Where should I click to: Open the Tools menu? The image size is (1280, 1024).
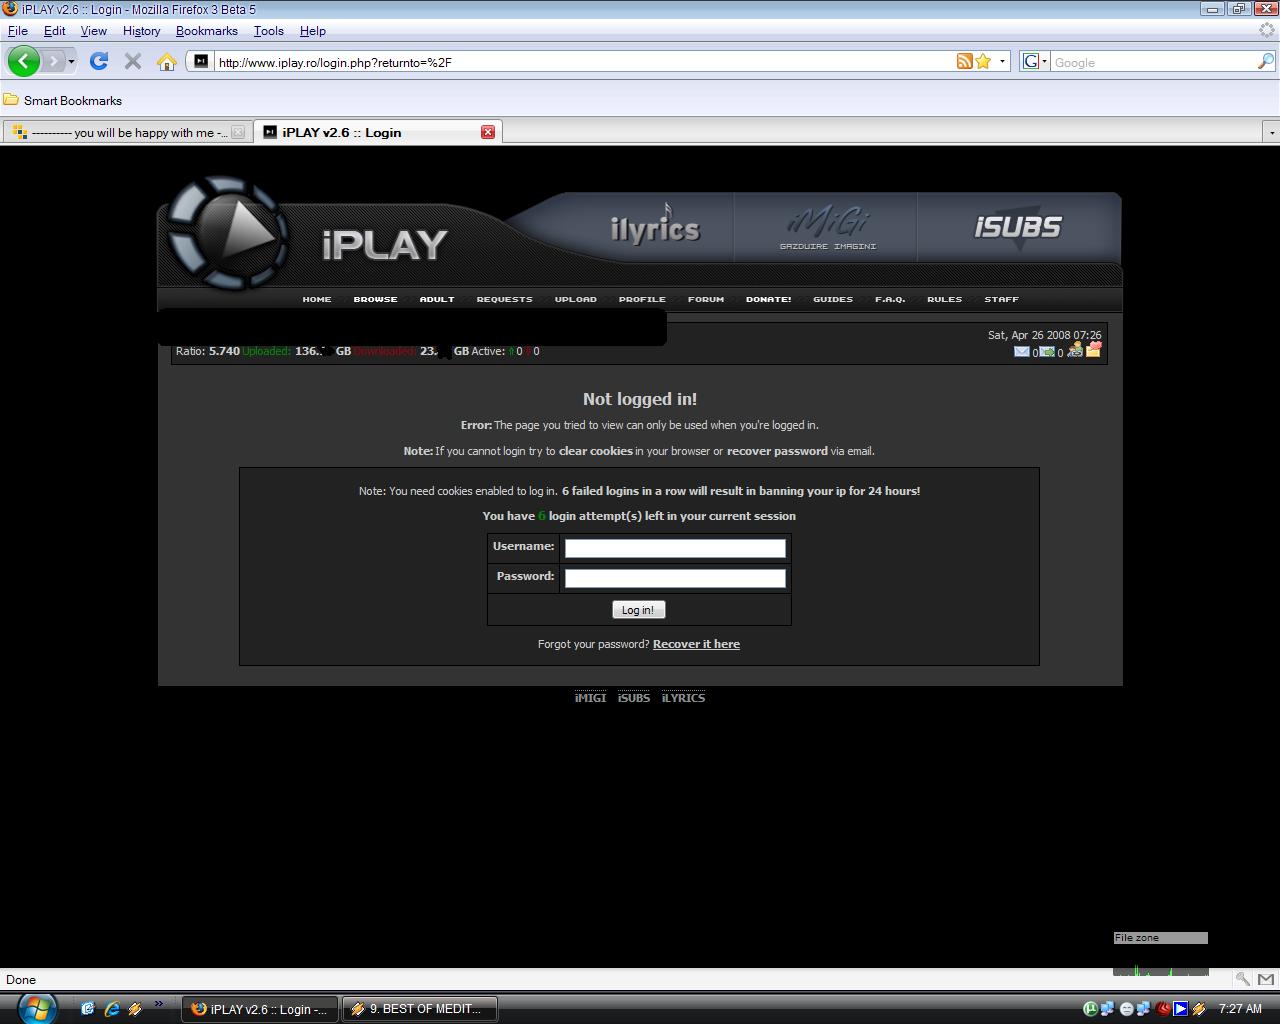(x=268, y=31)
